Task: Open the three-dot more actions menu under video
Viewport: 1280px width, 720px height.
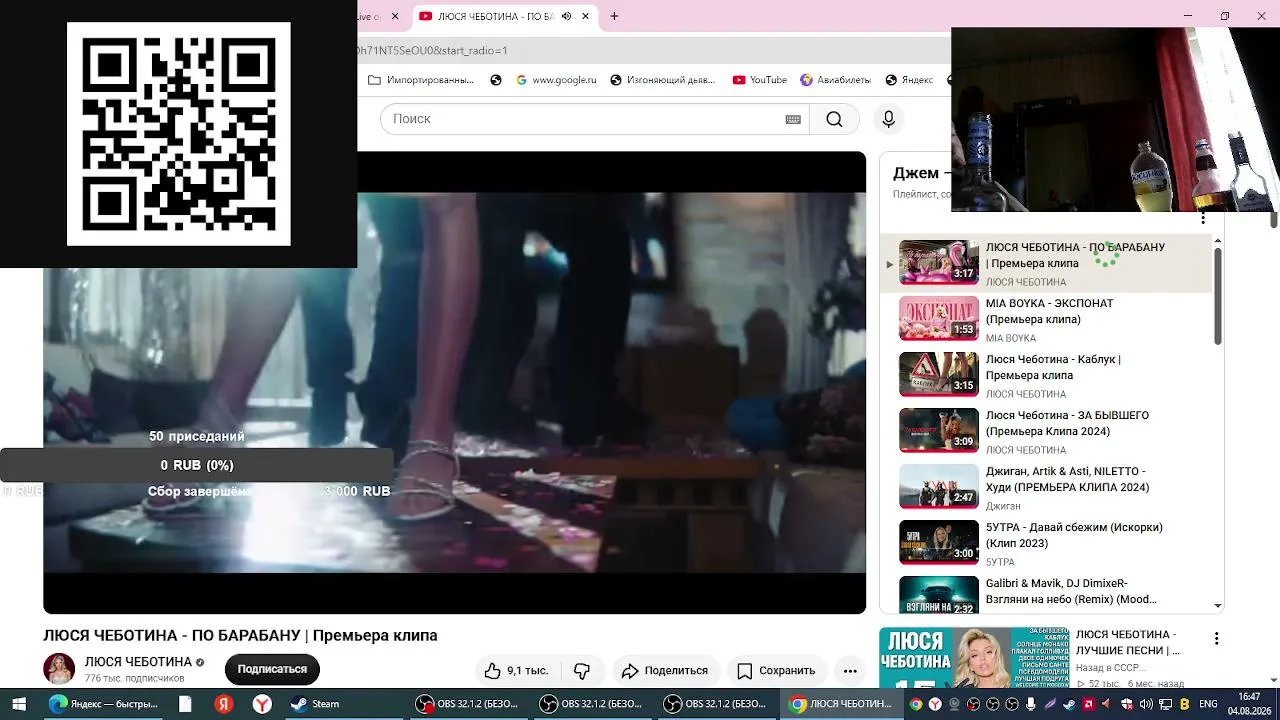Action: [850, 670]
